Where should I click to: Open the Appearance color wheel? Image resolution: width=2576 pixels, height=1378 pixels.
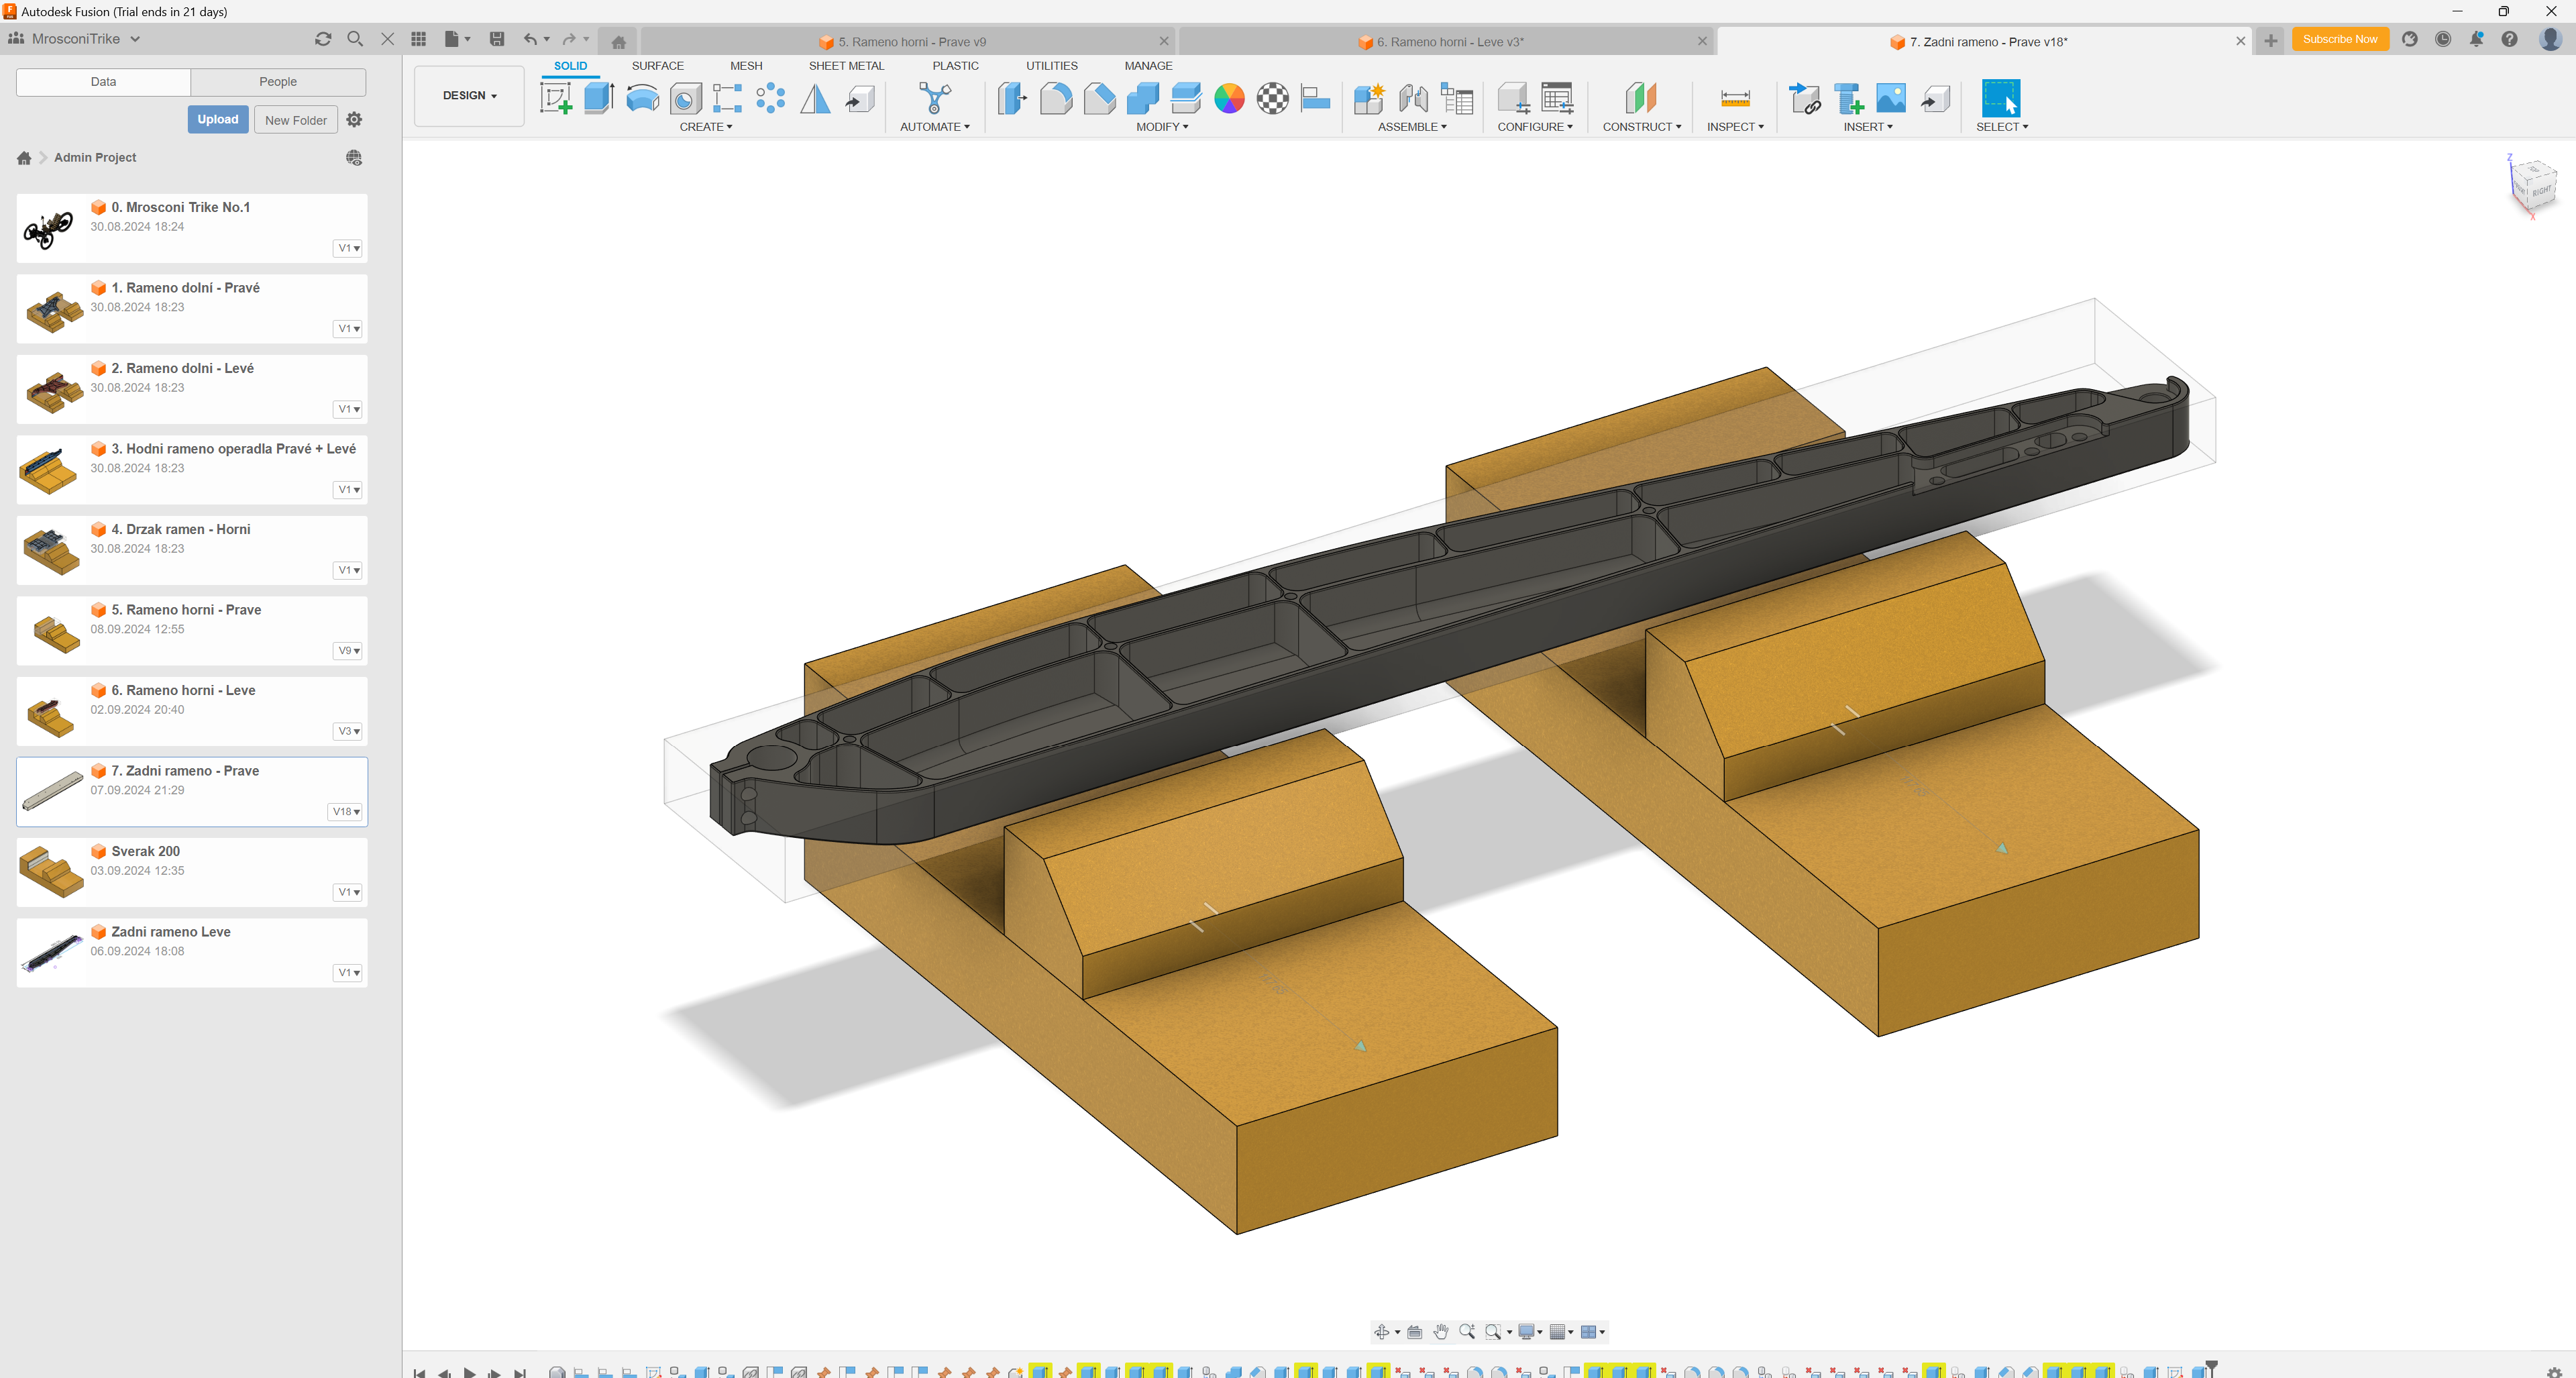pyautogui.click(x=1229, y=98)
